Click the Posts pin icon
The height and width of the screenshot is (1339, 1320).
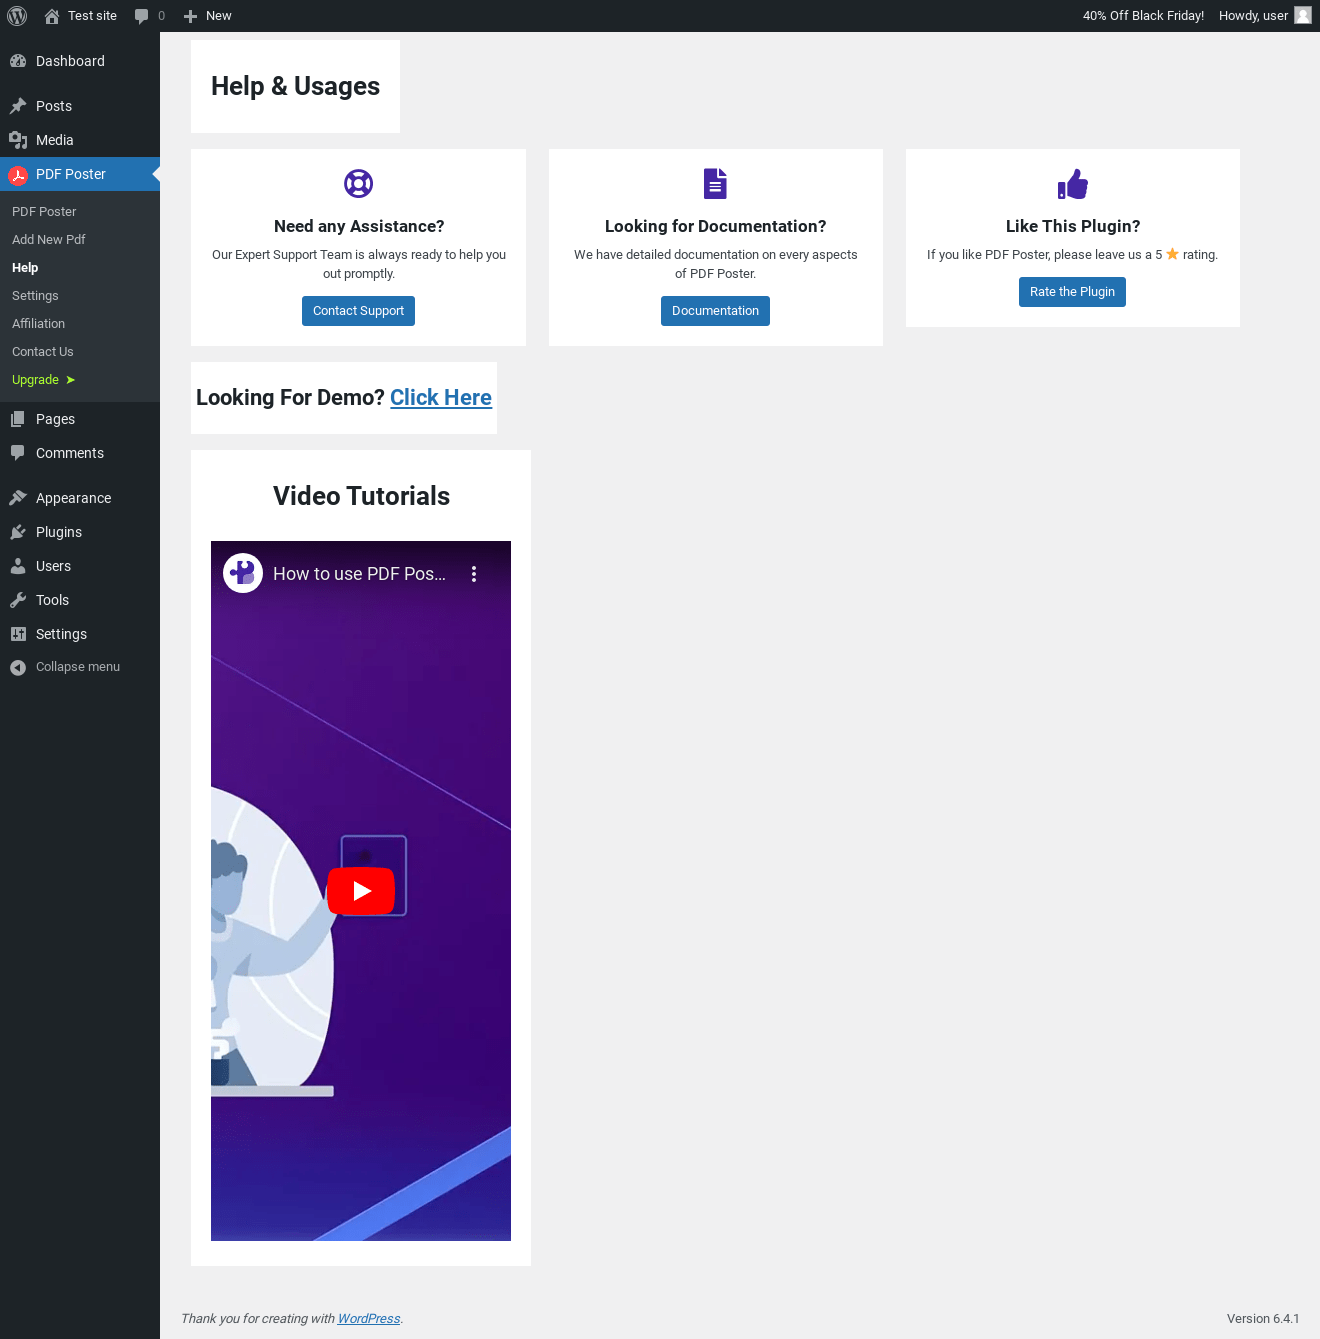(18, 106)
